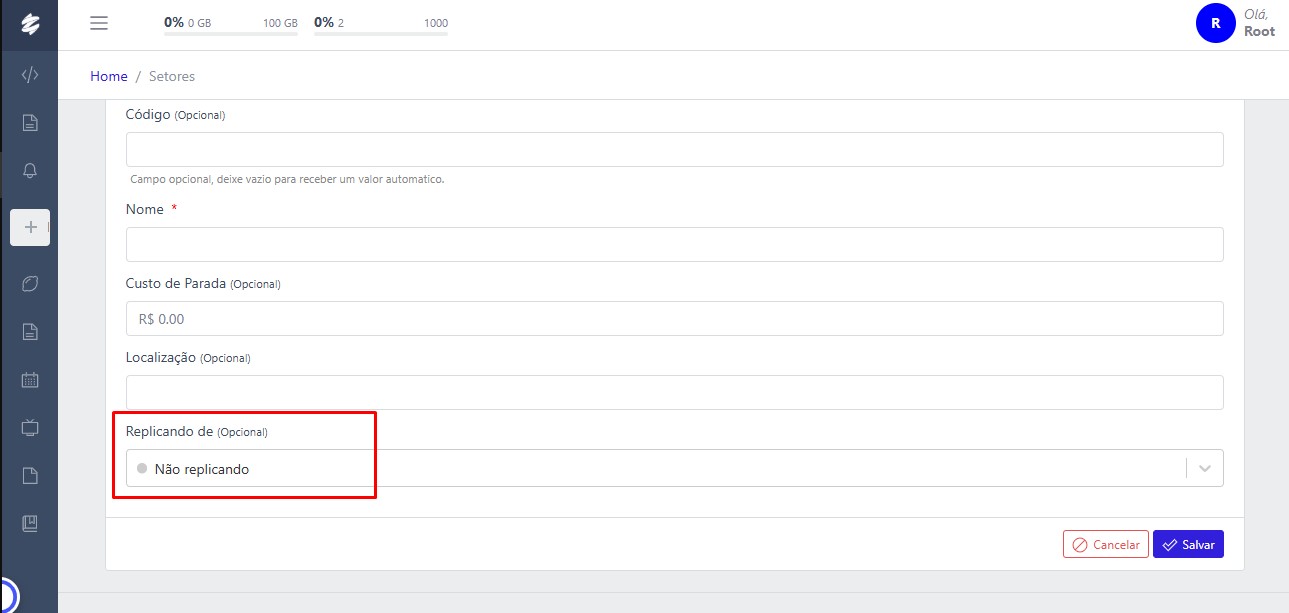The width and height of the screenshot is (1289, 613).
Task: Click the storage usage progress bar 100 GB
Action: [231, 33]
